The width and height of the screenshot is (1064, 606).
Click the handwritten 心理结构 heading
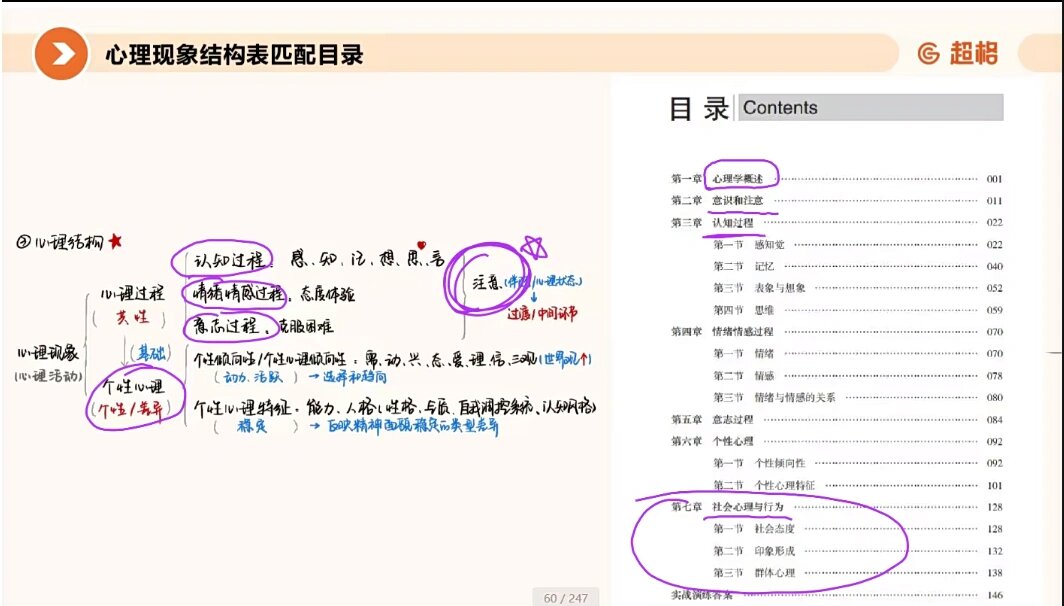tap(69, 242)
